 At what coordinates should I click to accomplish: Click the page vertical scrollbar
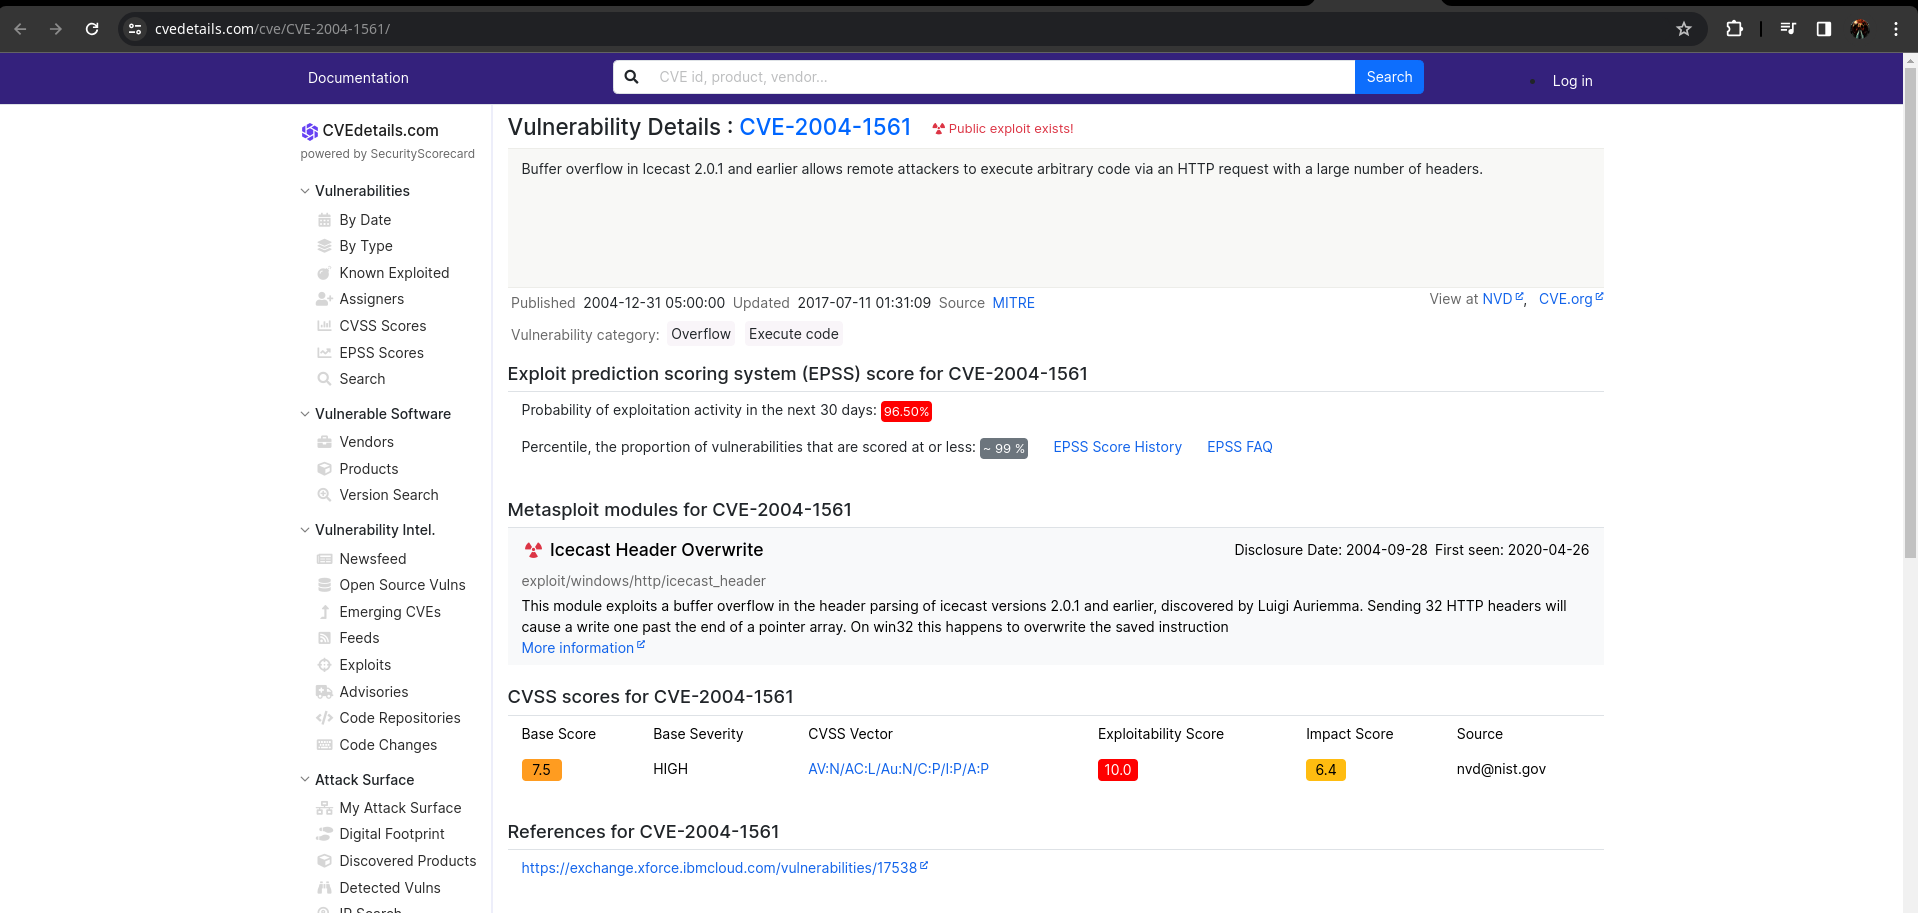[1910, 312]
